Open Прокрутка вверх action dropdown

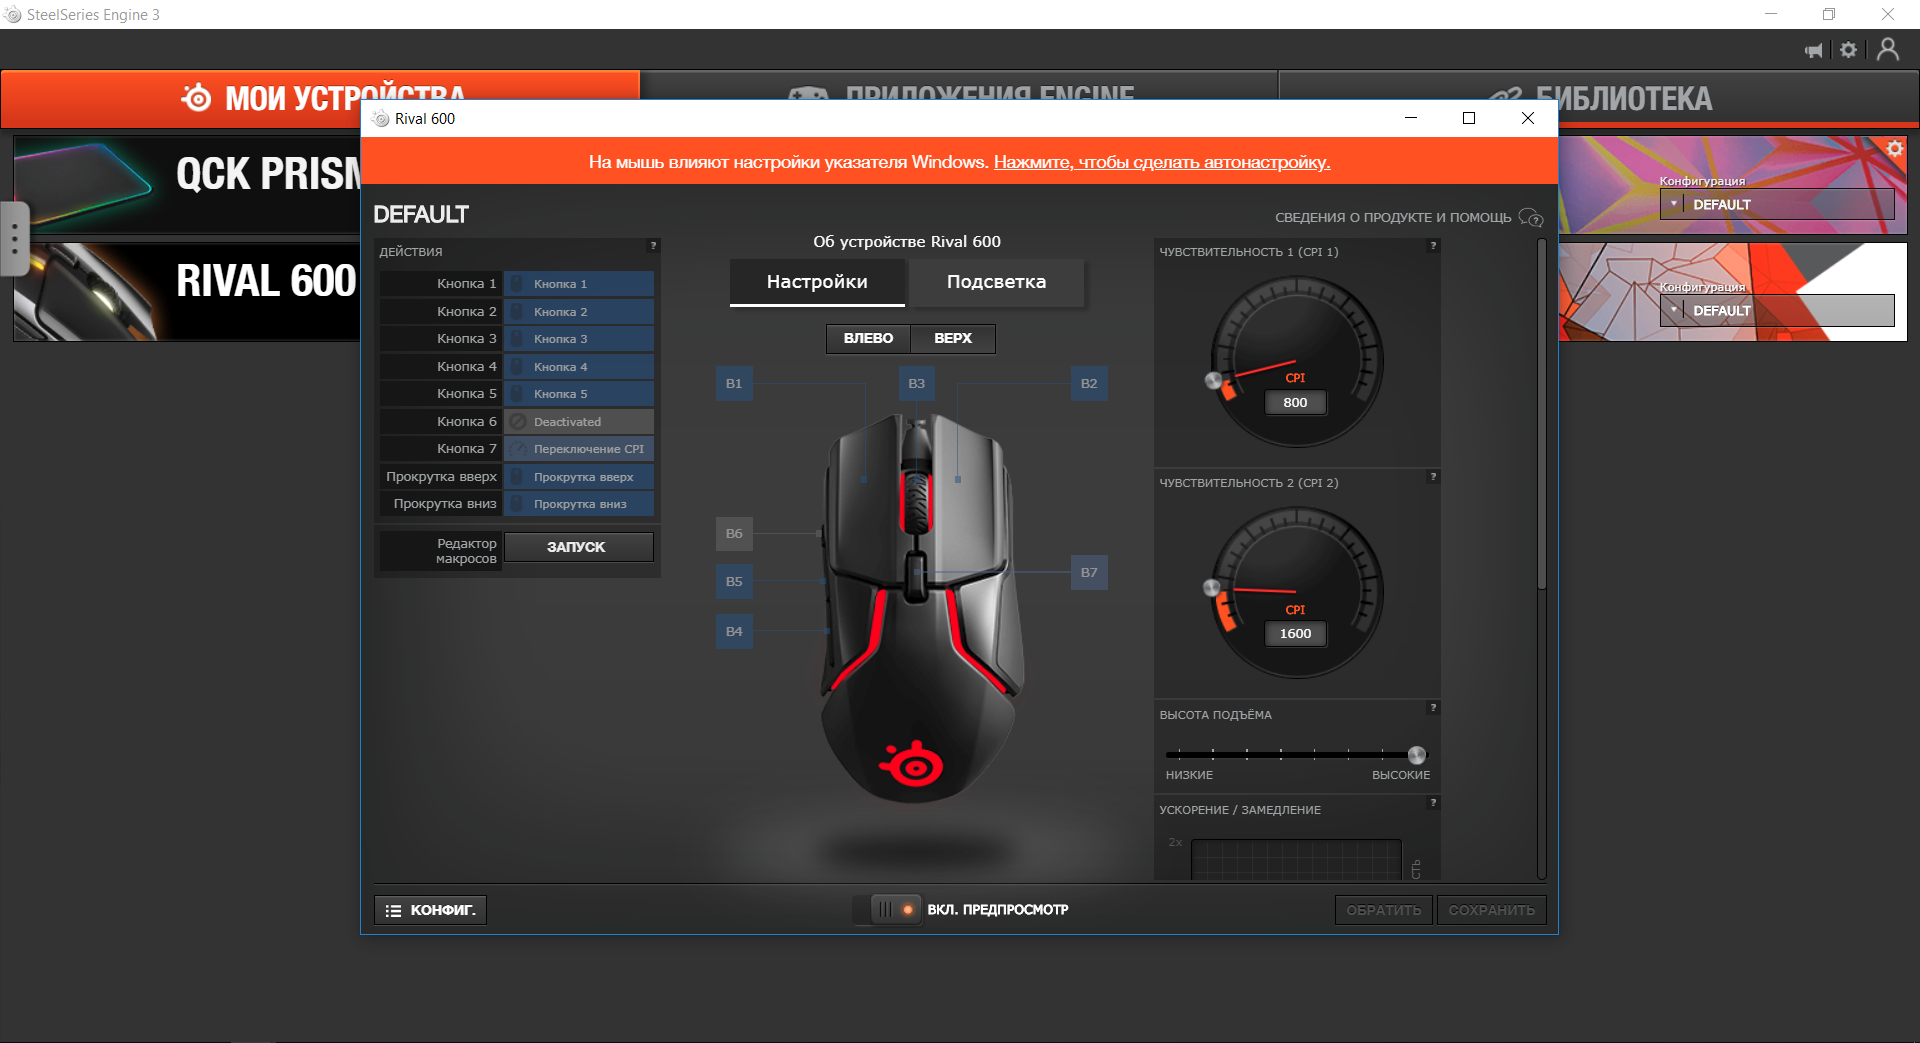point(579,477)
